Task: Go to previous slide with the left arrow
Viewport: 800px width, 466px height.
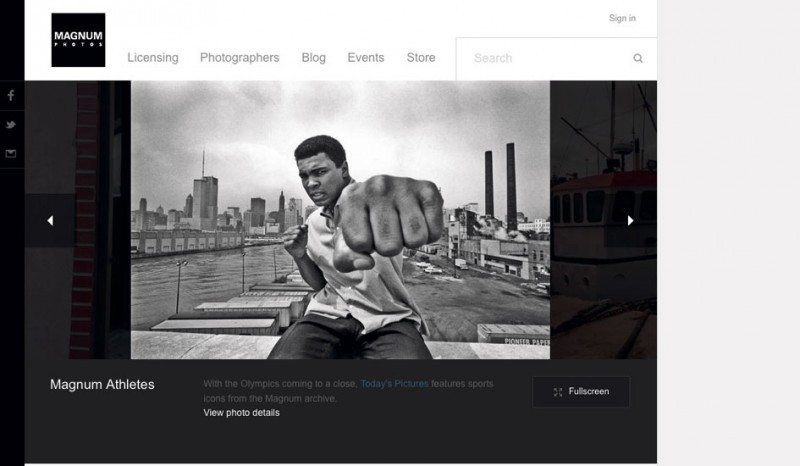Action: [50, 221]
